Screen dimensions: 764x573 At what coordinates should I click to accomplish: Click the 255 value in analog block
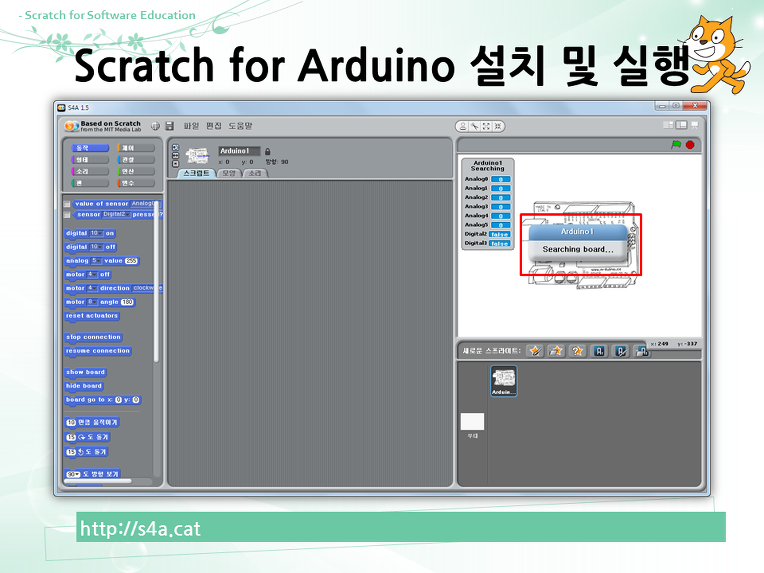tap(132, 261)
